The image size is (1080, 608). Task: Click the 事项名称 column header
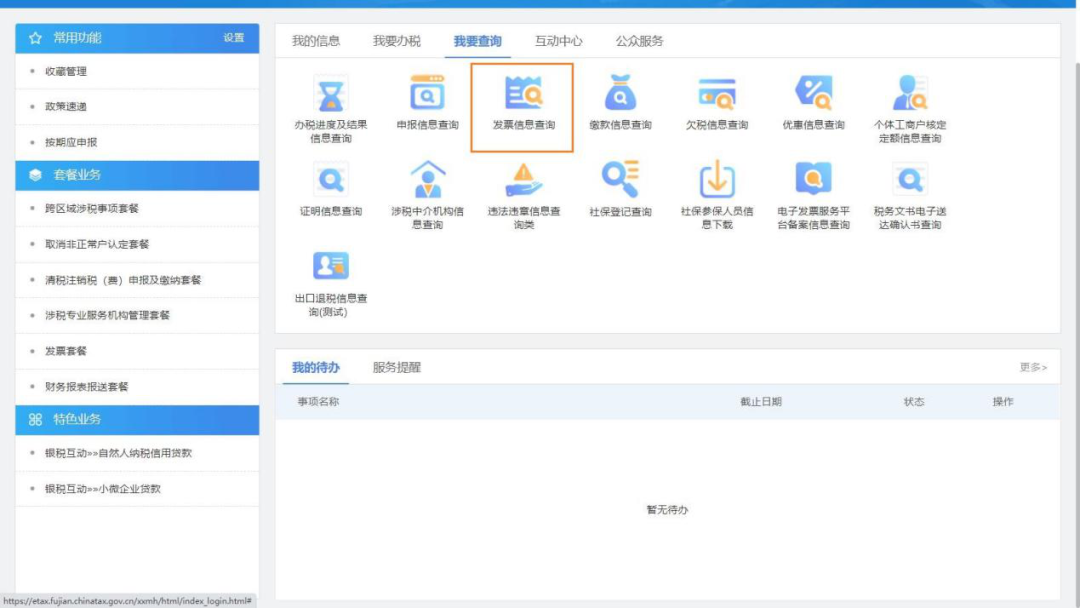318,401
